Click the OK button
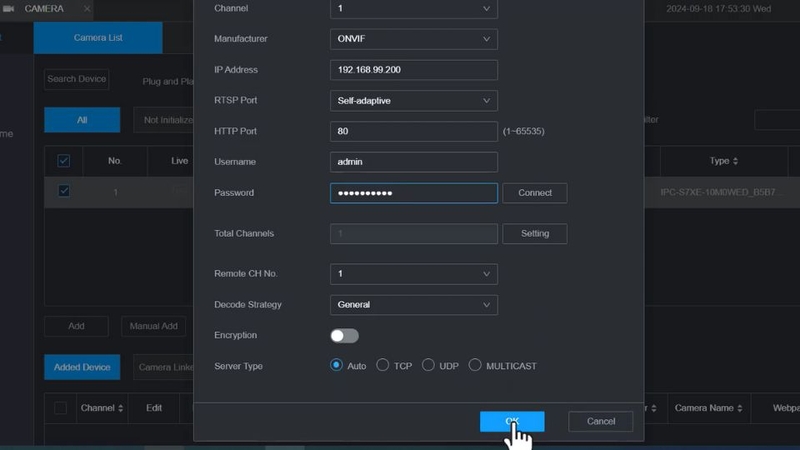Image resolution: width=800 pixels, height=450 pixels. coord(512,421)
